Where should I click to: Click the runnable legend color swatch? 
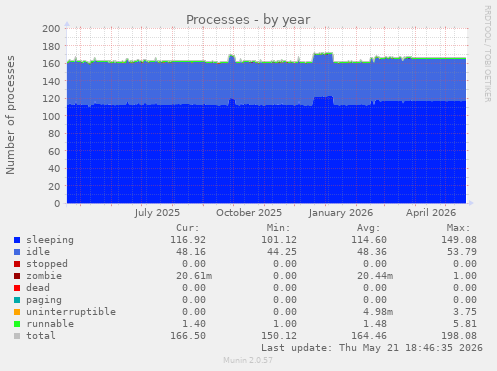tap(17, 324)
